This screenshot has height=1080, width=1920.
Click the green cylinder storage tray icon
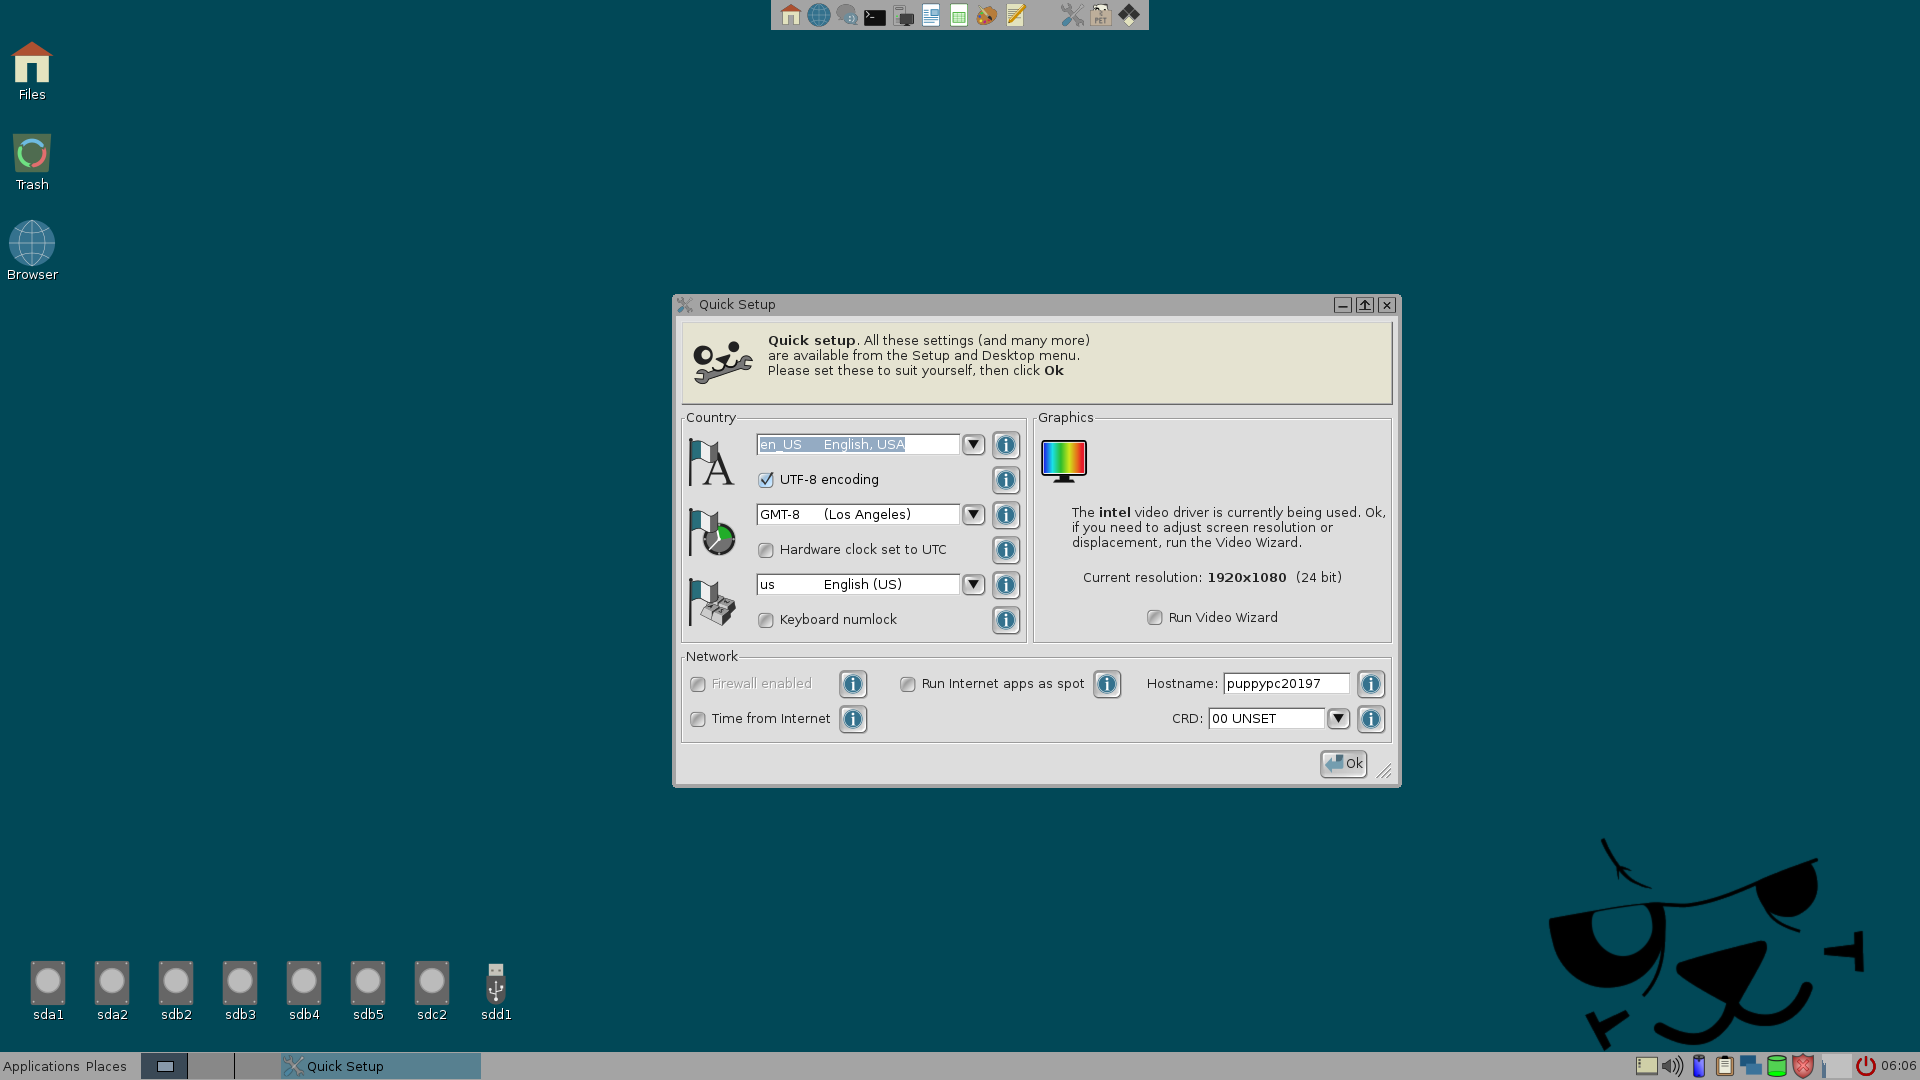click(x=1777, y=1066)
